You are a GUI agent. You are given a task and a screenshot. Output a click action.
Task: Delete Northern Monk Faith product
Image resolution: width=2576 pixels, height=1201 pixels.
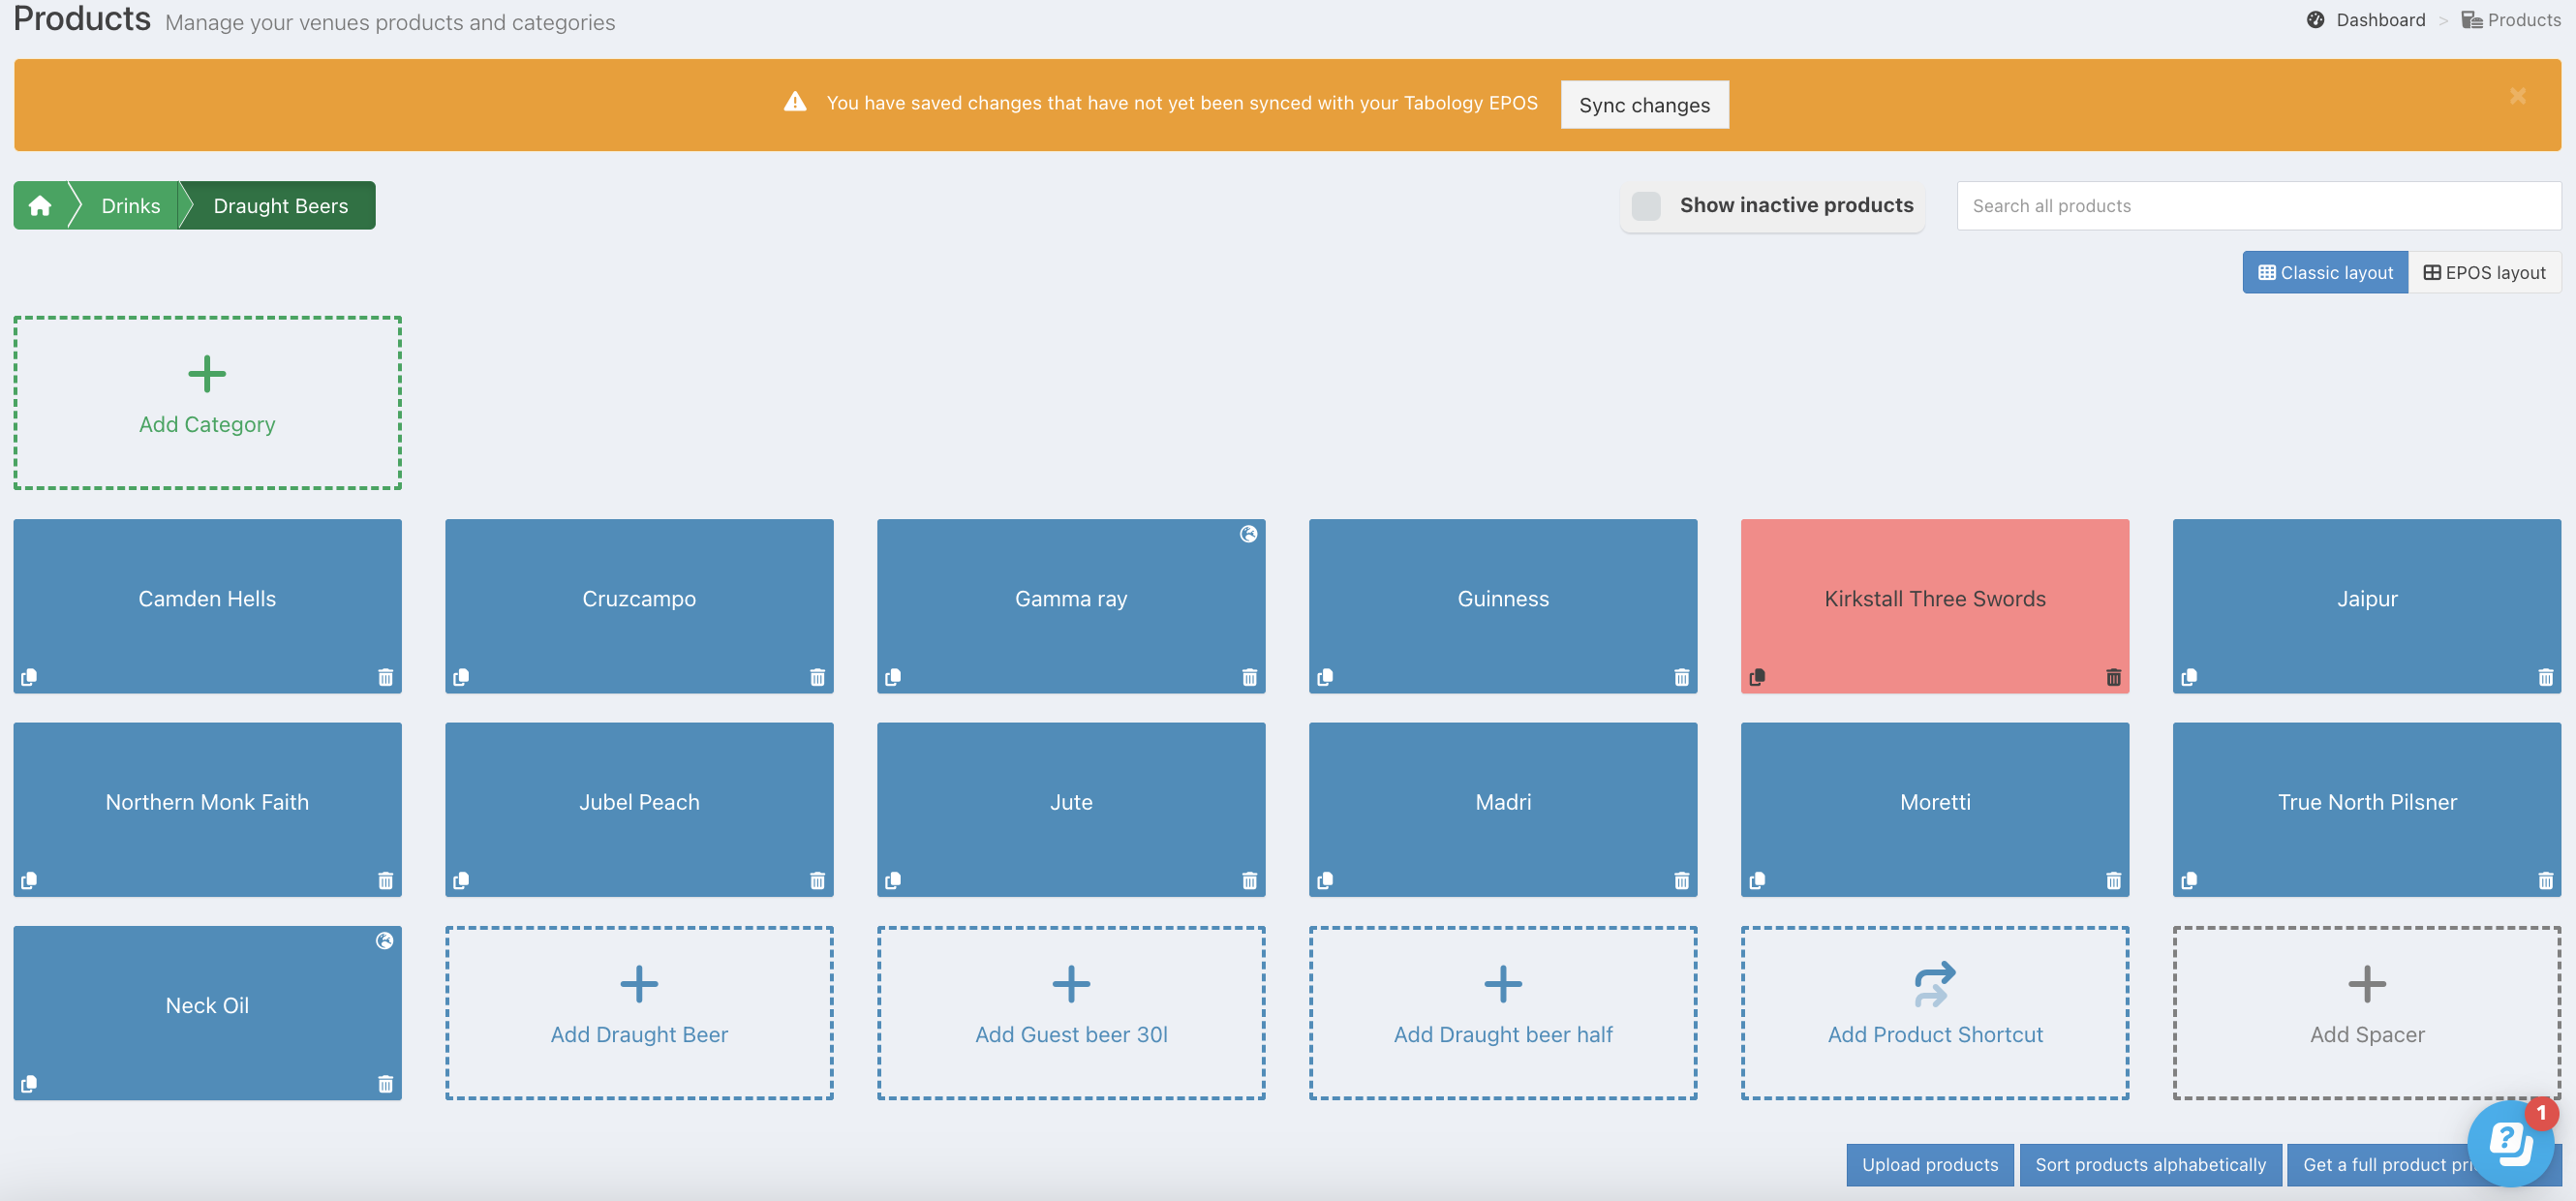point(386,880)
